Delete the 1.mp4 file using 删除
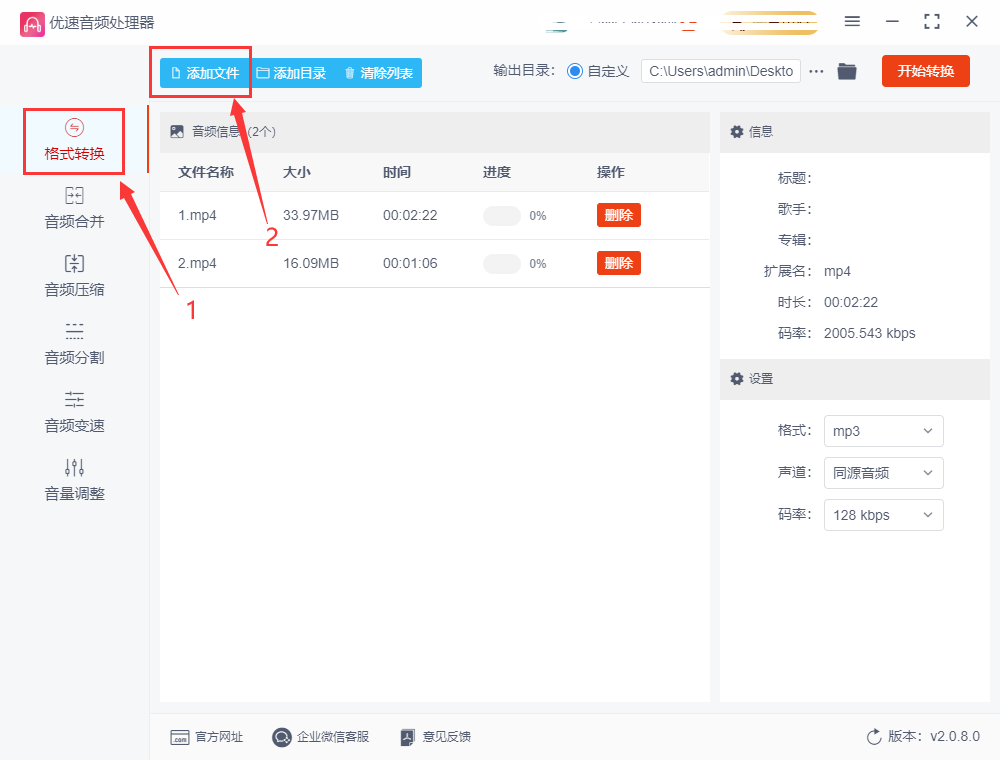The height and width of the screenshot is (760, 1000). pos(618,215)
